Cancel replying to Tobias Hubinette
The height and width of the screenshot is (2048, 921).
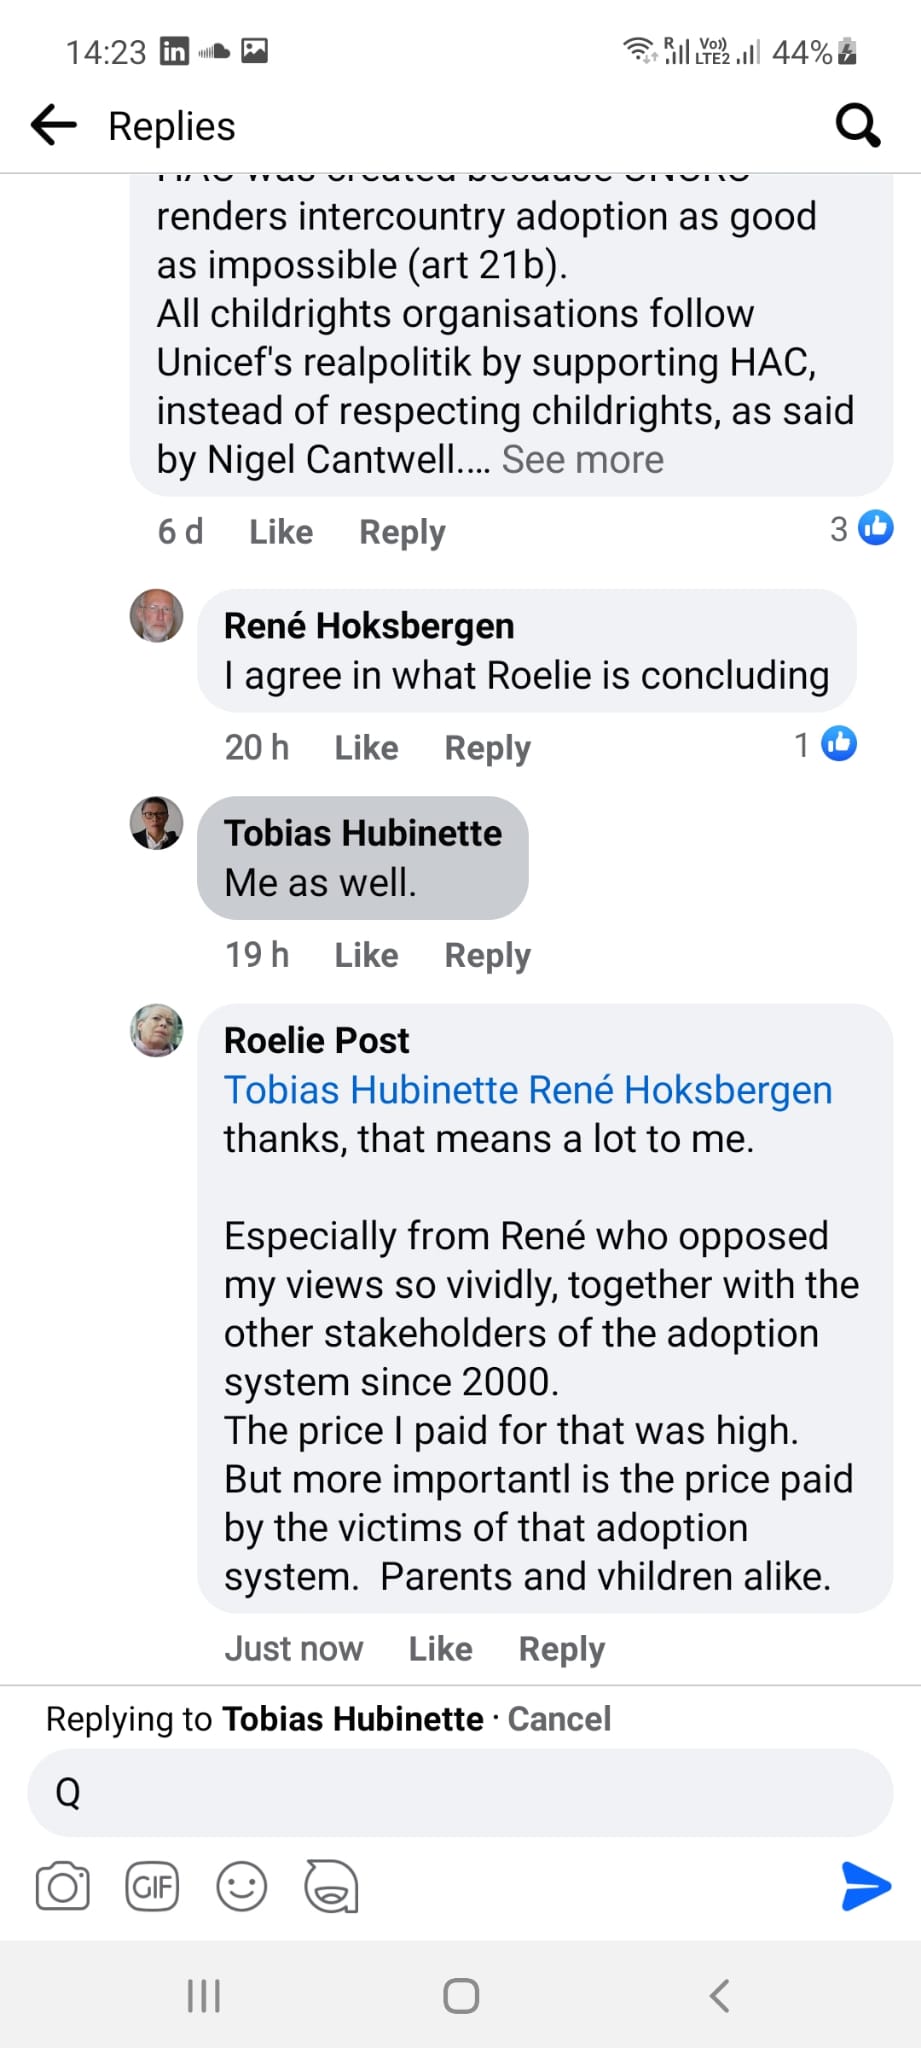tap(559, 1719)
